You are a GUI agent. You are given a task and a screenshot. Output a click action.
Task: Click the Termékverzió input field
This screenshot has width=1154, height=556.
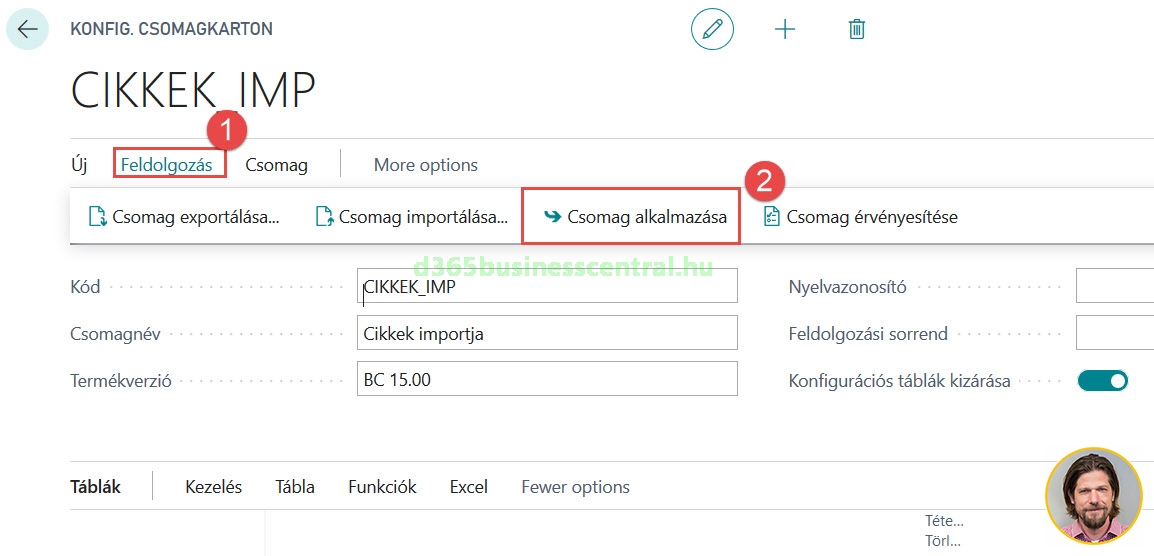coord(546,380)
